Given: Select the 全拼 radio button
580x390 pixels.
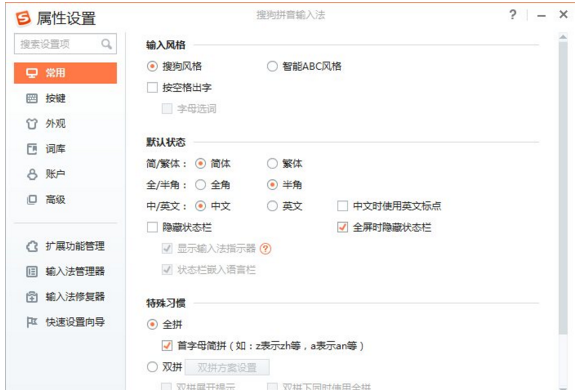Looking at the screenshot, I should coord(152,325).
